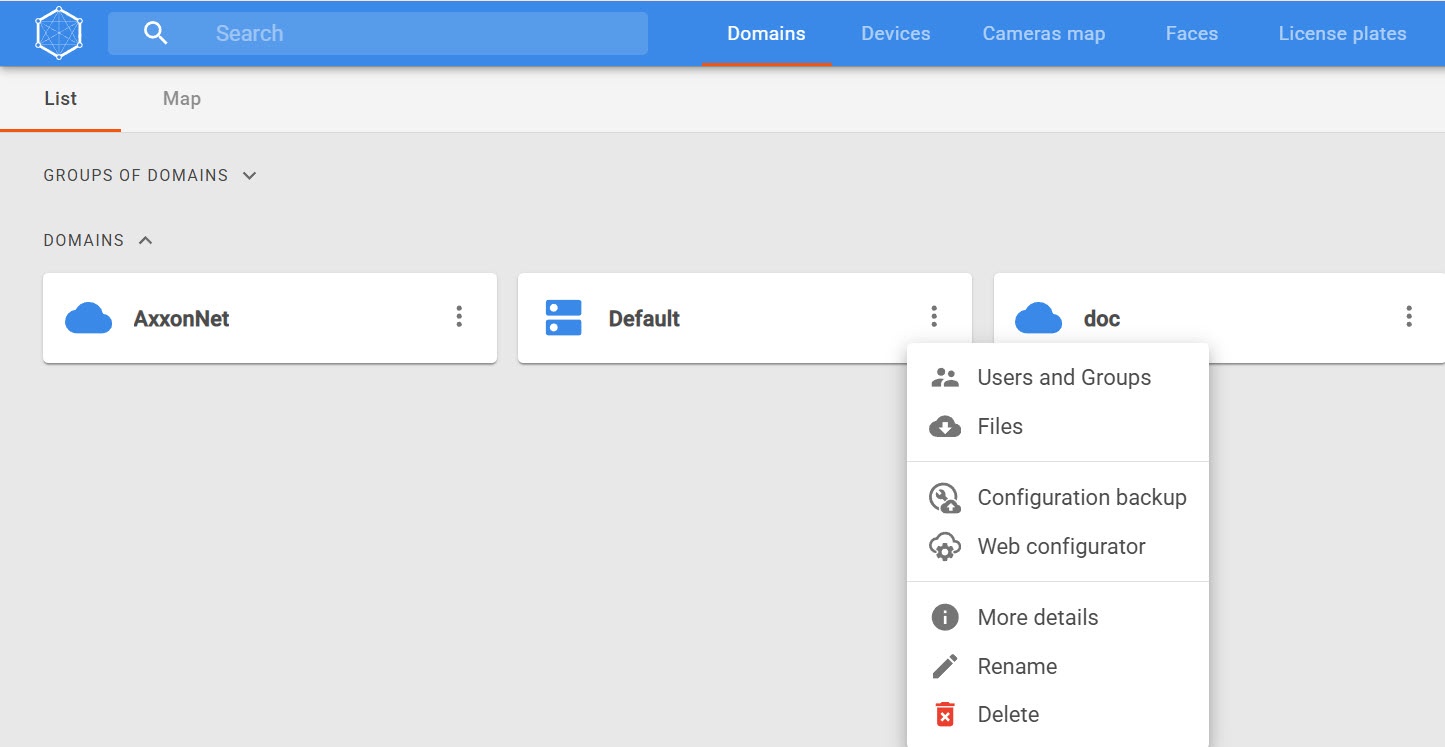The width and height of the screenshot is (1445, 747).
Task: Open doc domain three-dot menu
Action: tap(1408, 317)
